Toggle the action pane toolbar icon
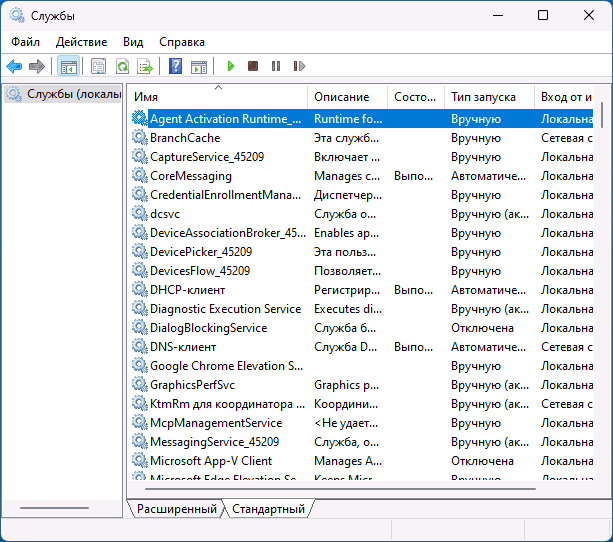The image size is (613, 542). tap(199, 66)
